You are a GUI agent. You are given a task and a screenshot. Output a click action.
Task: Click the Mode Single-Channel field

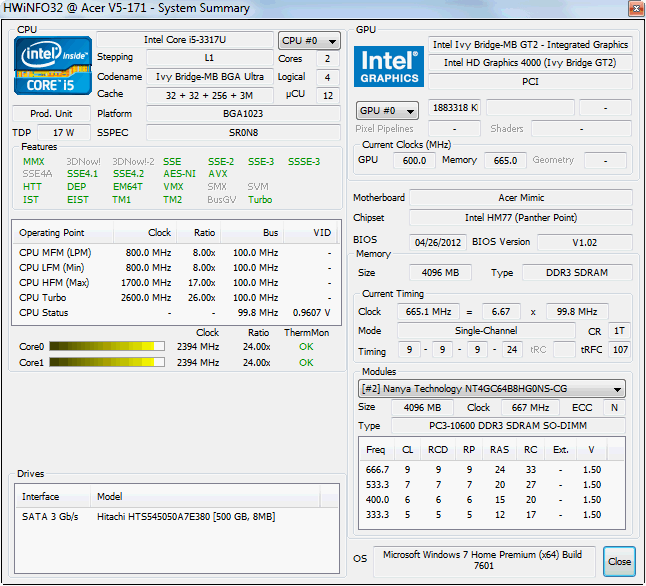point(486,331)
